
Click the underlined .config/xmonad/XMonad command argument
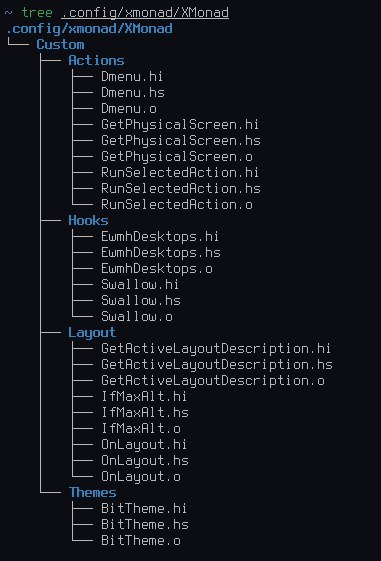pos(145,13)
